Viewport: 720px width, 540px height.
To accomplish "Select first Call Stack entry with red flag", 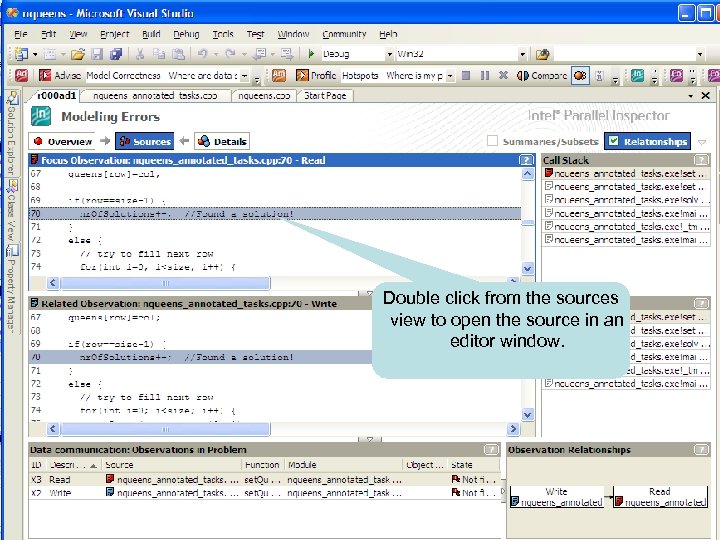I will (x=625, y=174).
